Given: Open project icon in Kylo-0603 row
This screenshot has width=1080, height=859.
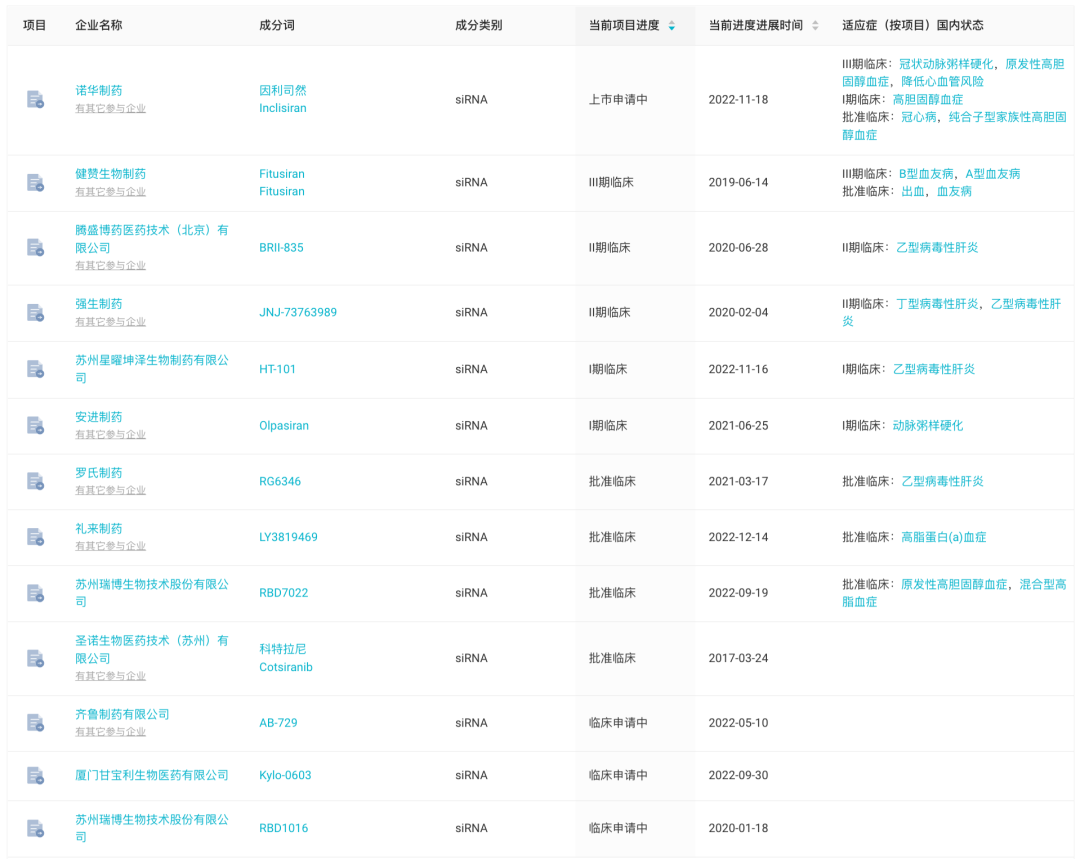Looking at the screenshot, I should [35, 775].
